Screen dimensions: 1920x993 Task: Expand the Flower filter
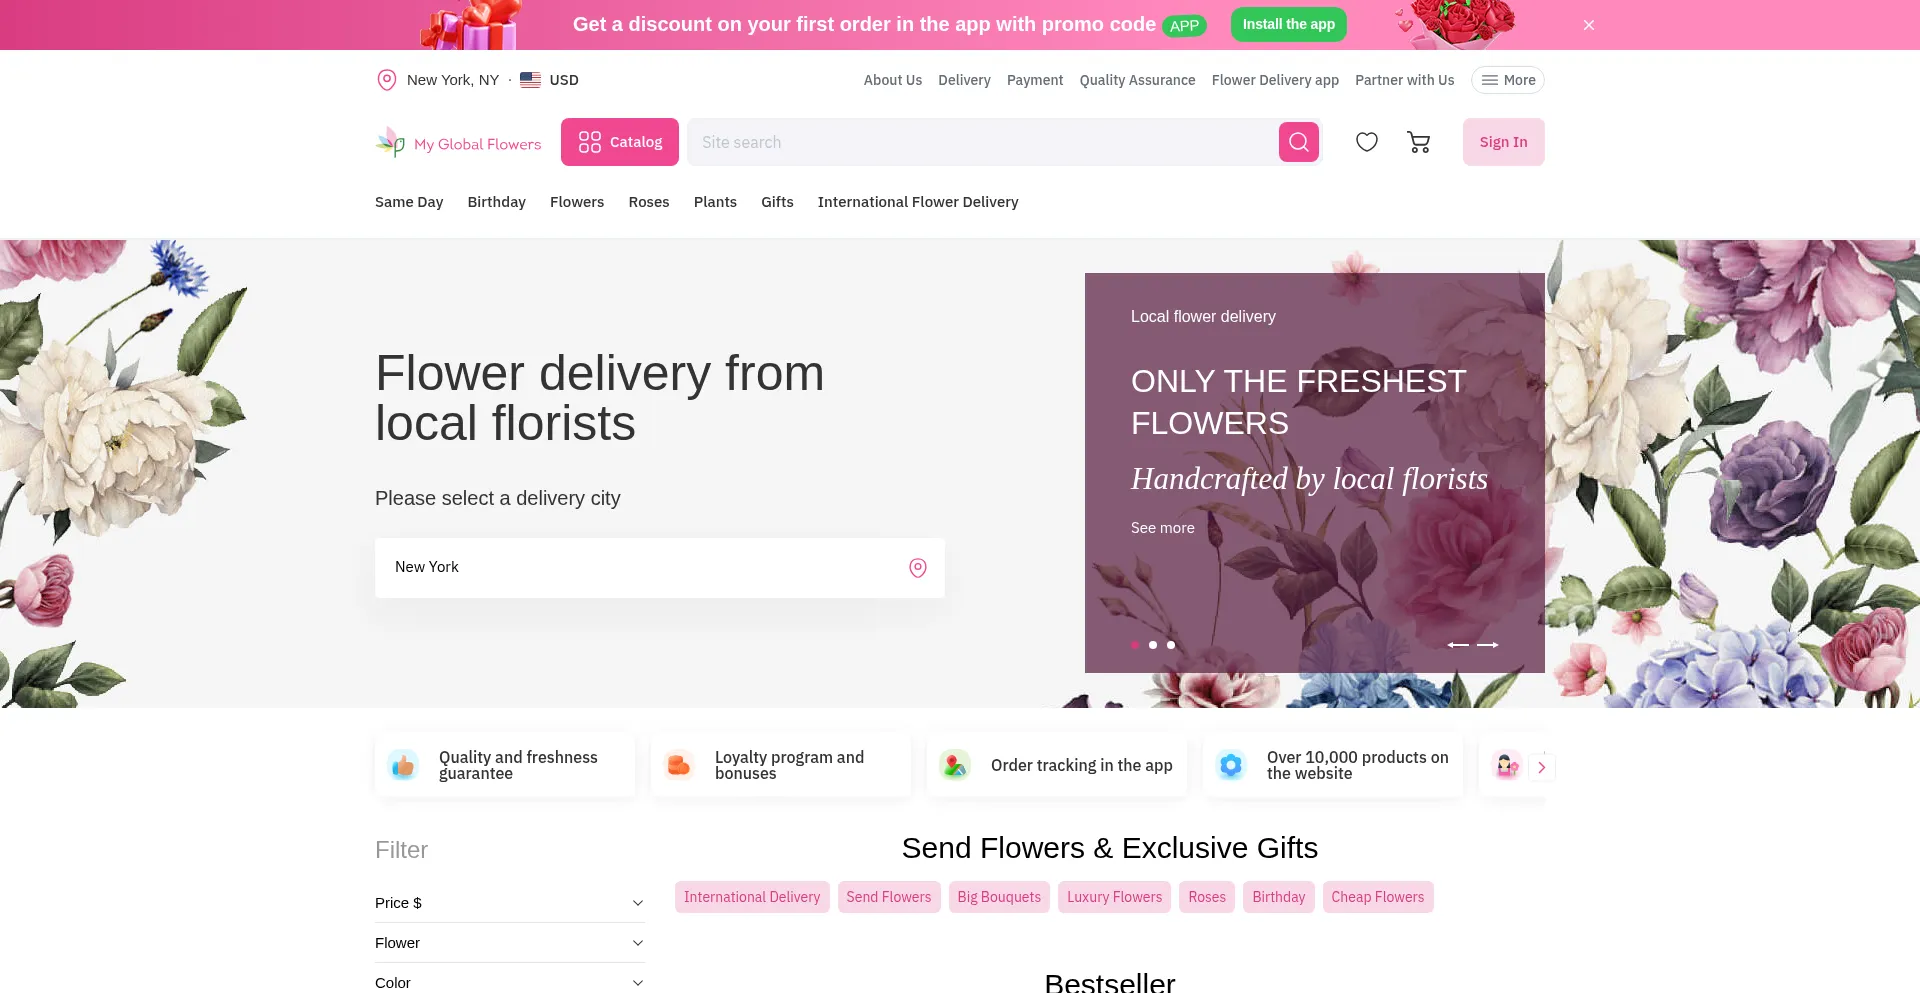click(510, 943)
